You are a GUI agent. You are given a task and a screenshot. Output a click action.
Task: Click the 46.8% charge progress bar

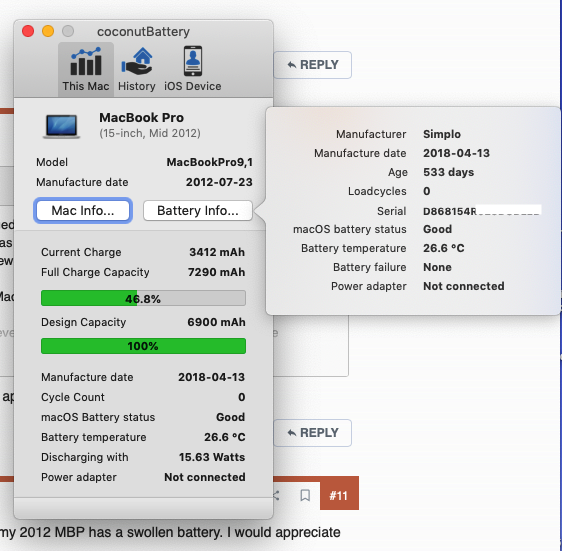click(x=143, y=298)
